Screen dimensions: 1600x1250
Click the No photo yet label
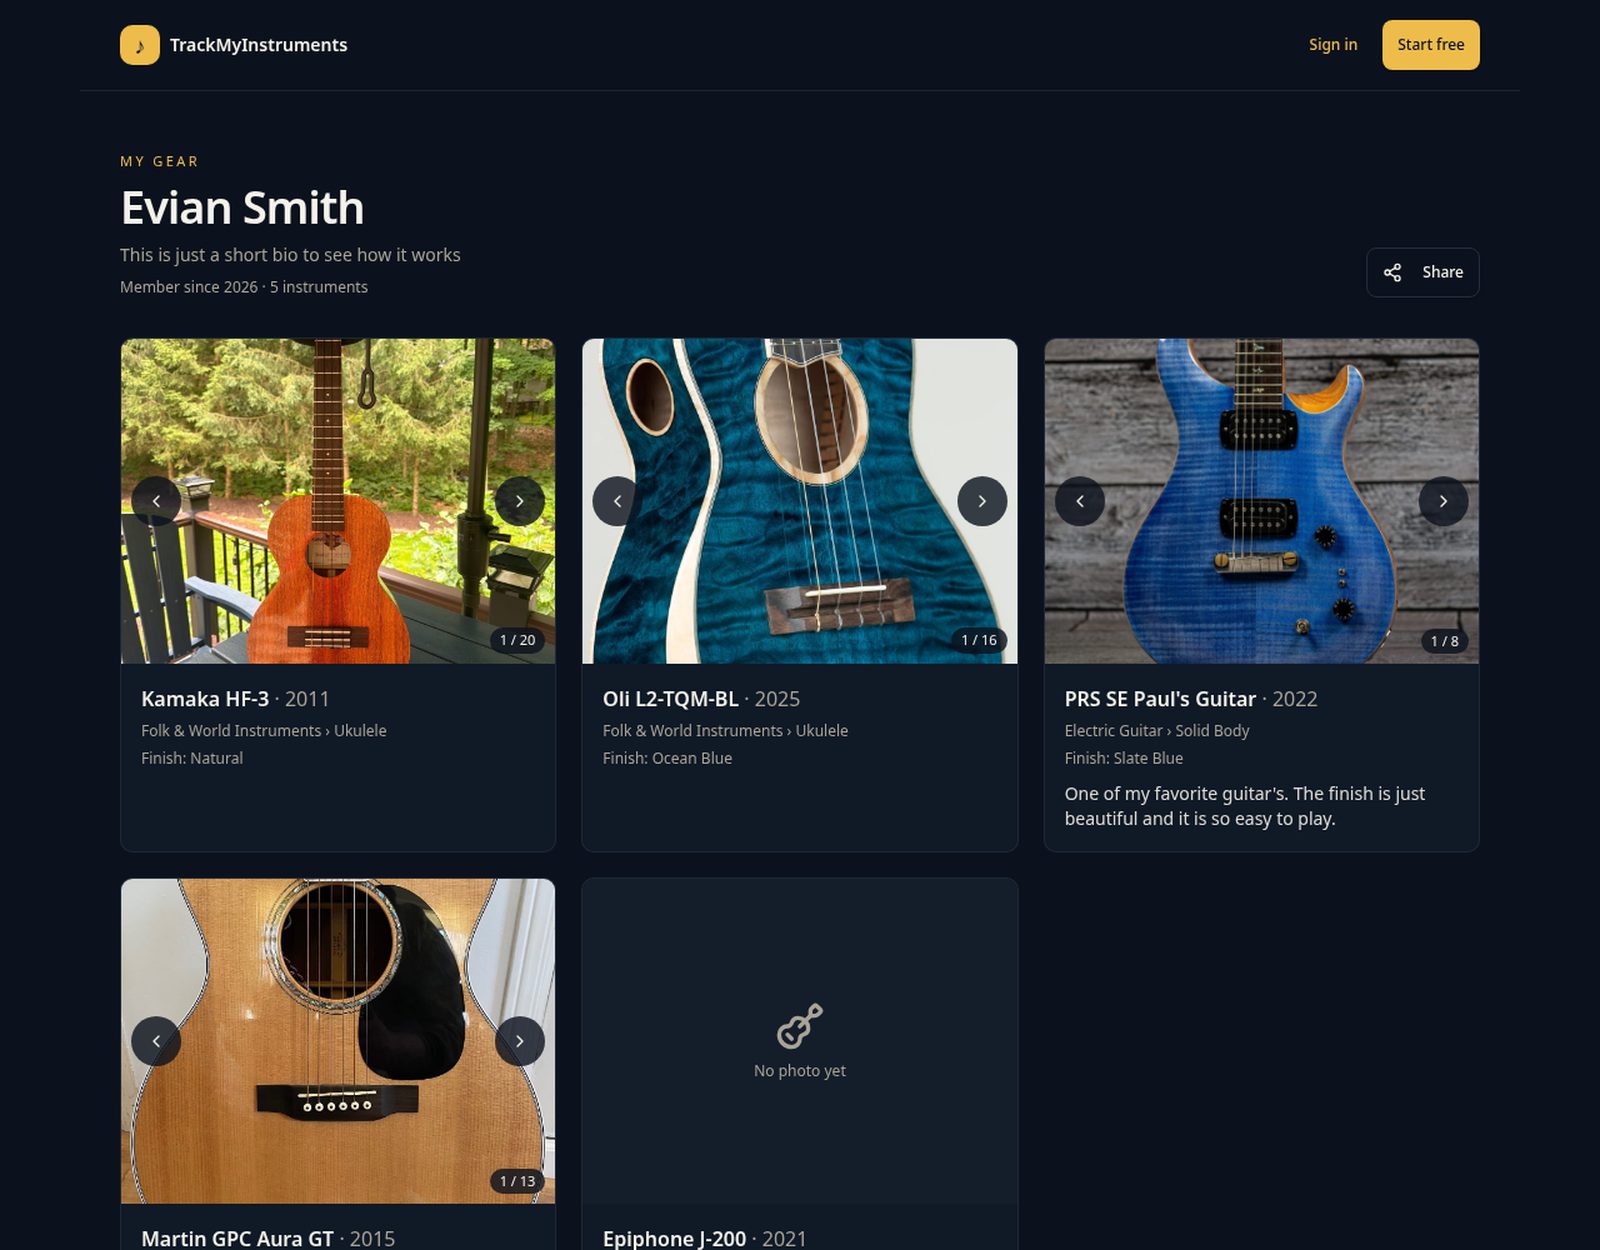point(800,1071)
